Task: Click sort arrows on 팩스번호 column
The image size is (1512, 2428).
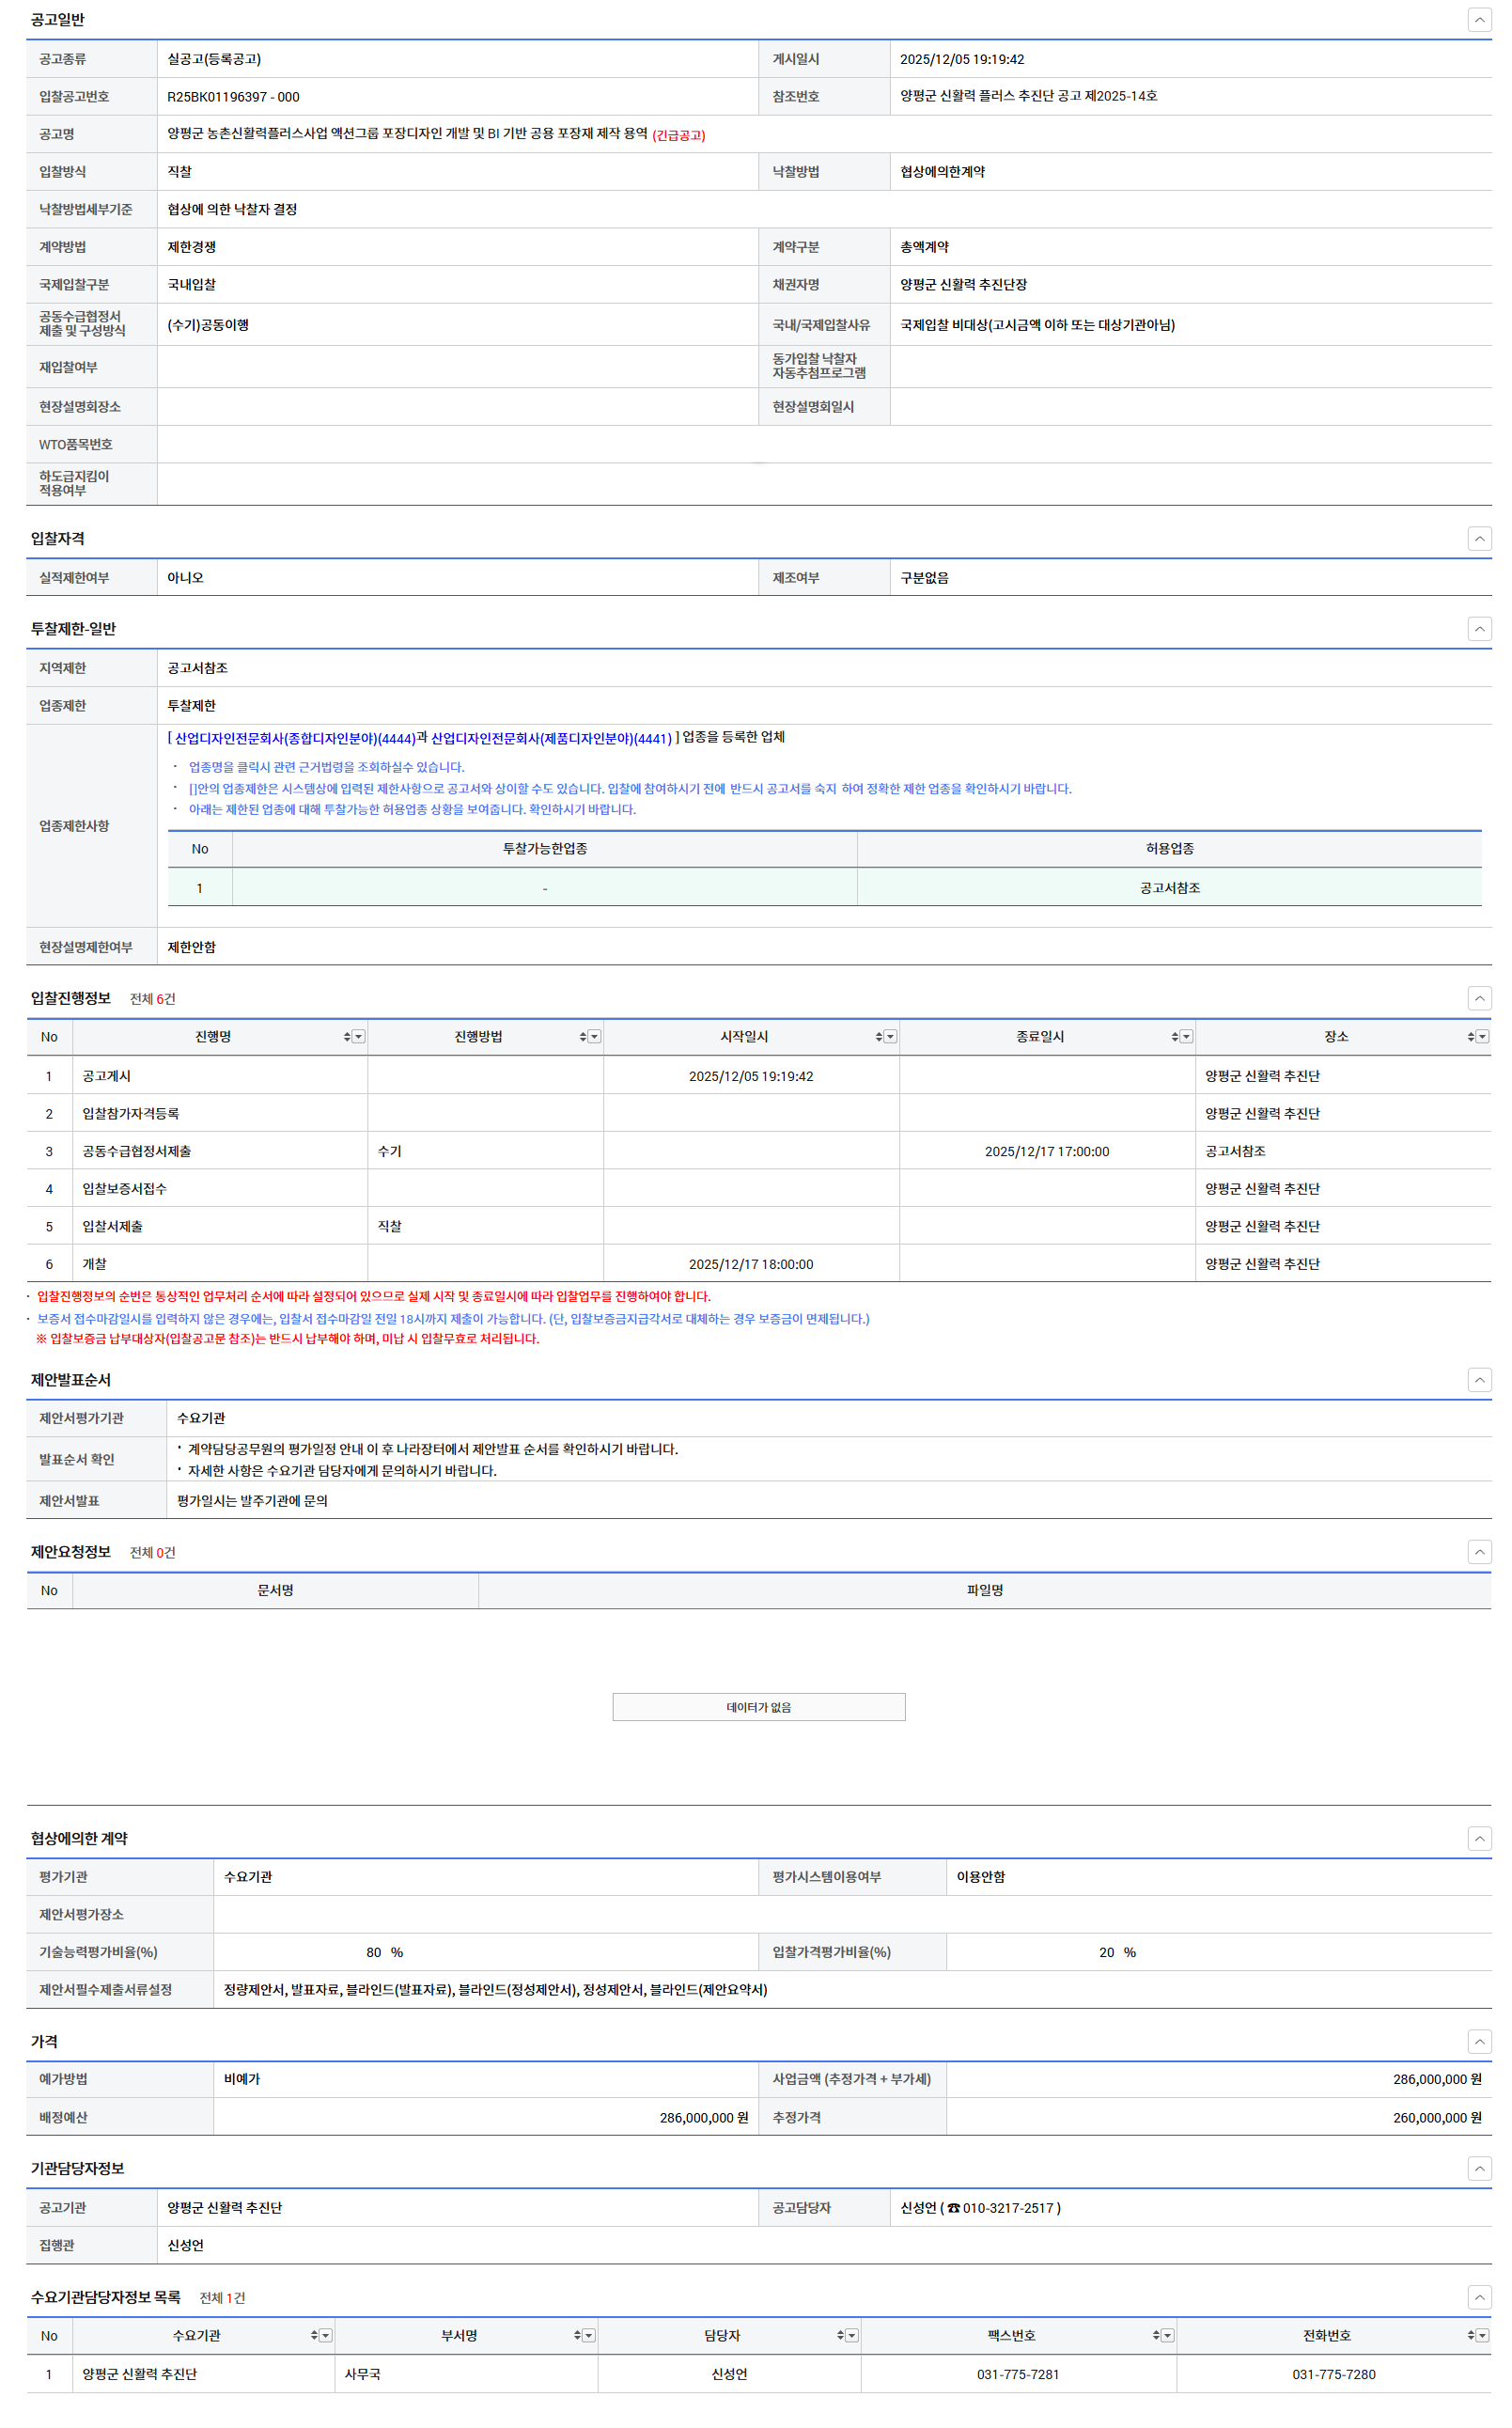Action: 1156,2336
